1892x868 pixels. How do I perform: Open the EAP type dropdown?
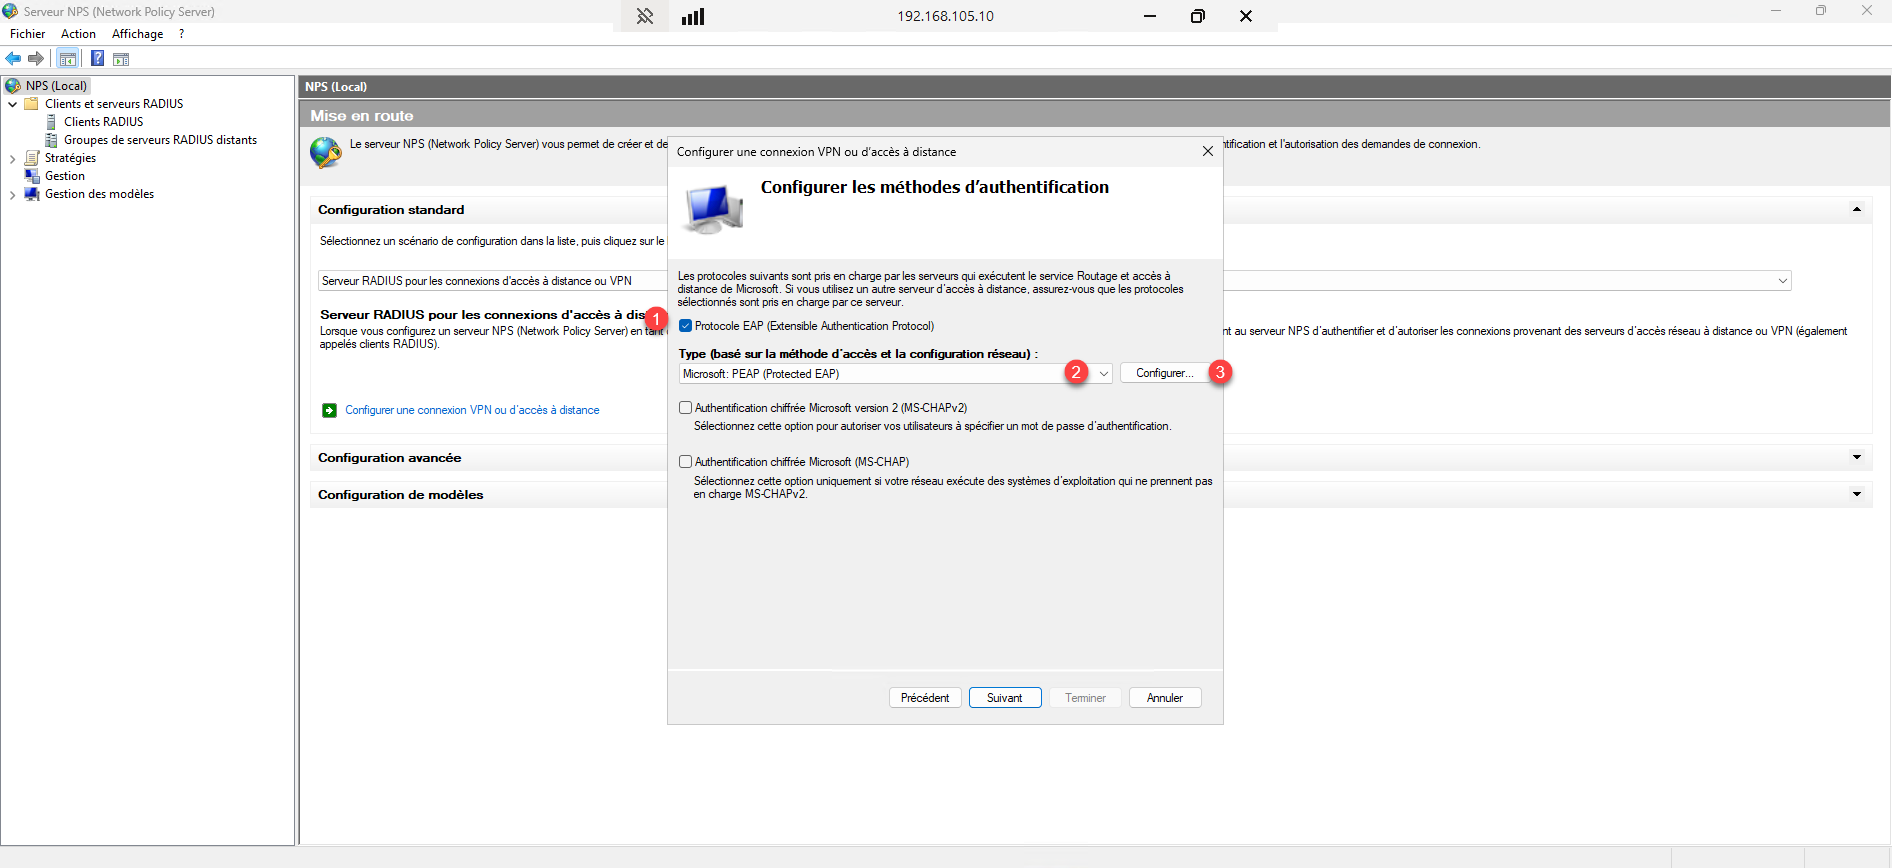click(x=1103, y=374)
